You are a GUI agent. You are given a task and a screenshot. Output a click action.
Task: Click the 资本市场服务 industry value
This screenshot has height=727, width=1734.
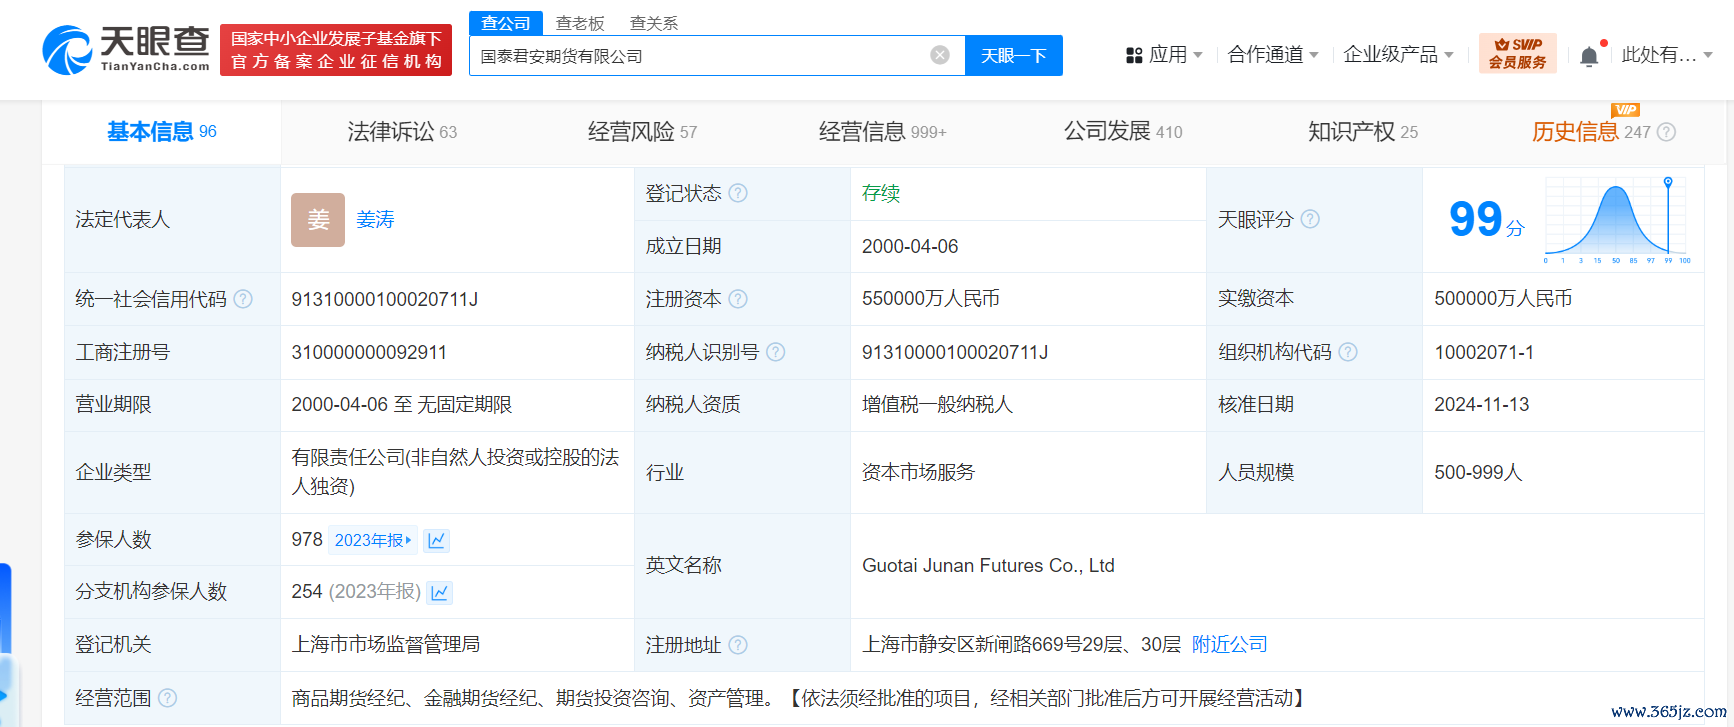coord(918,472)
